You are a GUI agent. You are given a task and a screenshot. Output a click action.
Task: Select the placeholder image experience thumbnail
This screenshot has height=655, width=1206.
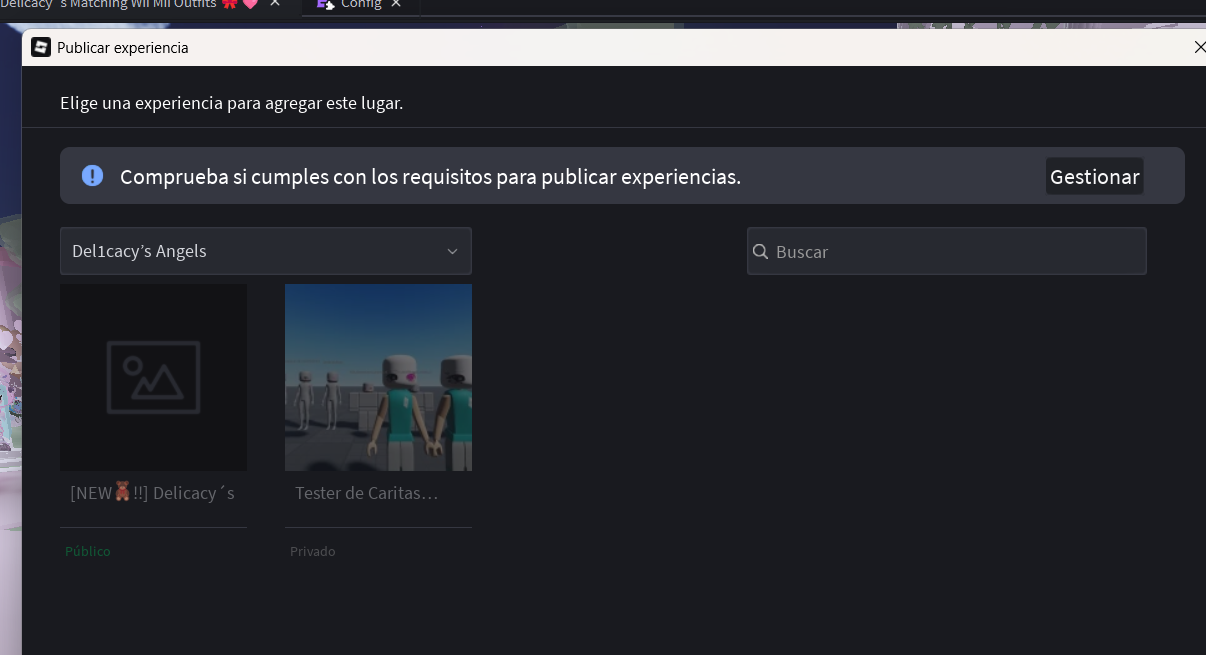coord(153,377)
